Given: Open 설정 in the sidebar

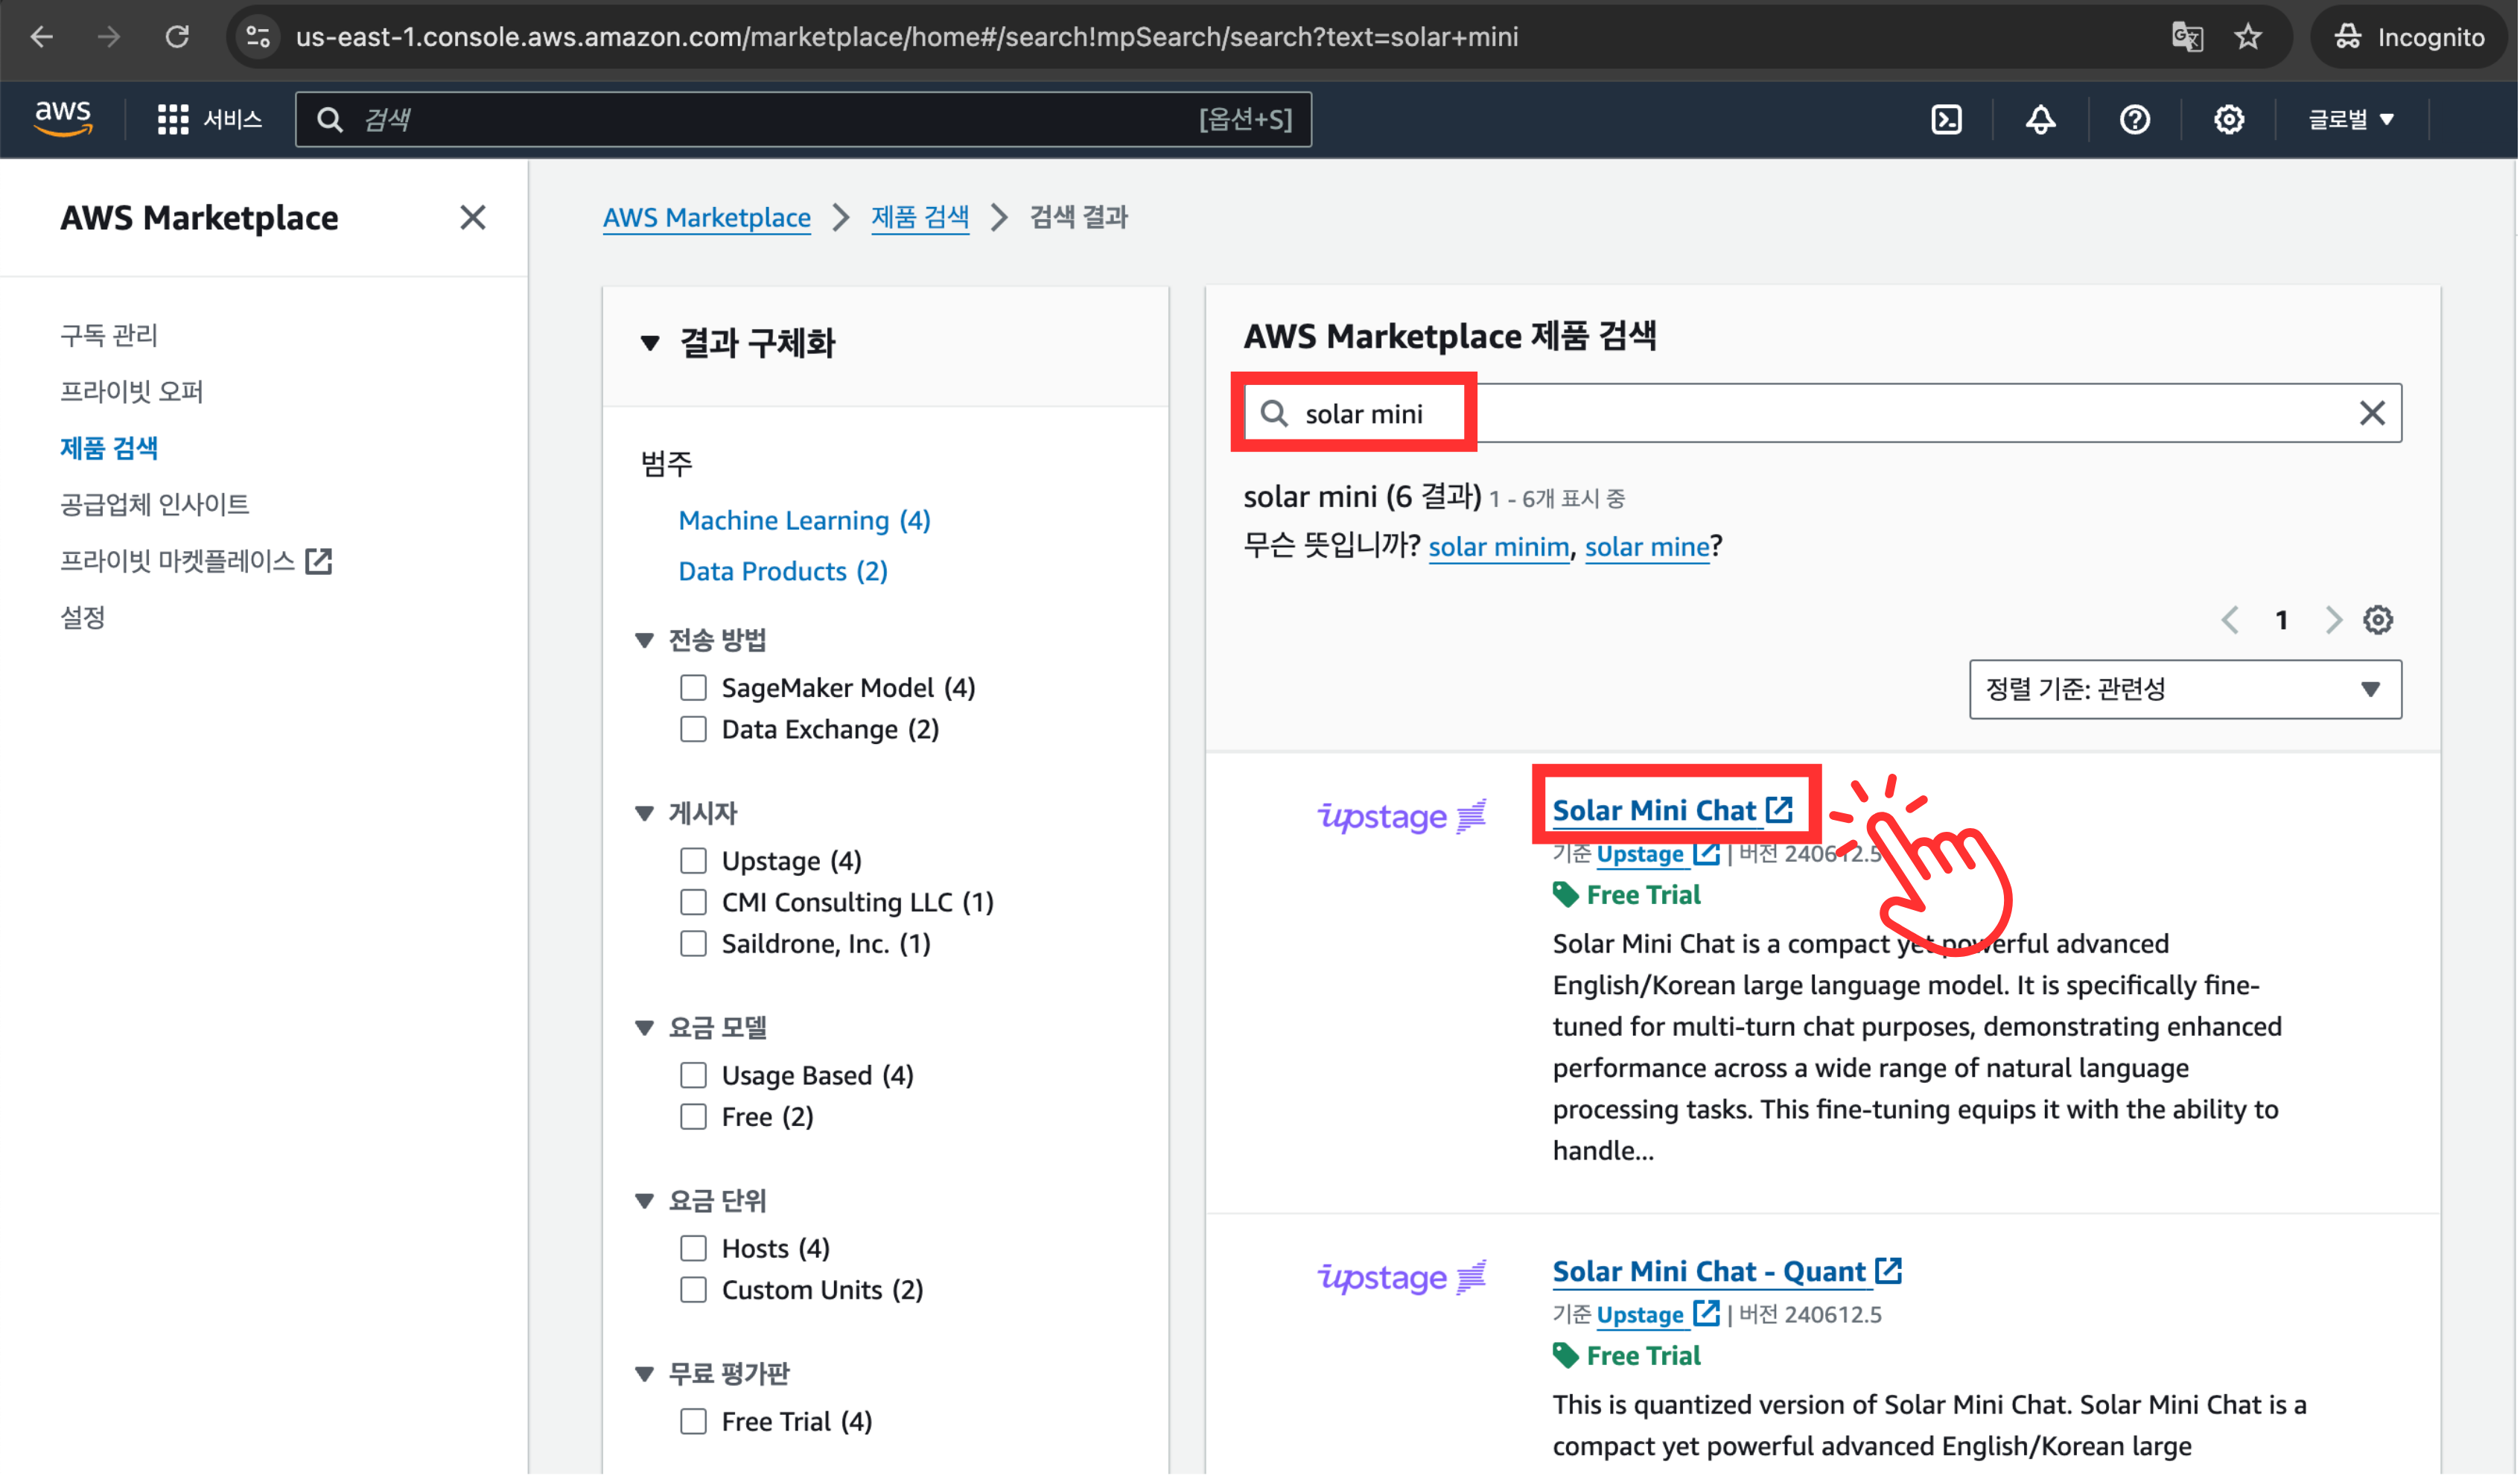Looking at the screenshot, I should click(x=82, y=617).
